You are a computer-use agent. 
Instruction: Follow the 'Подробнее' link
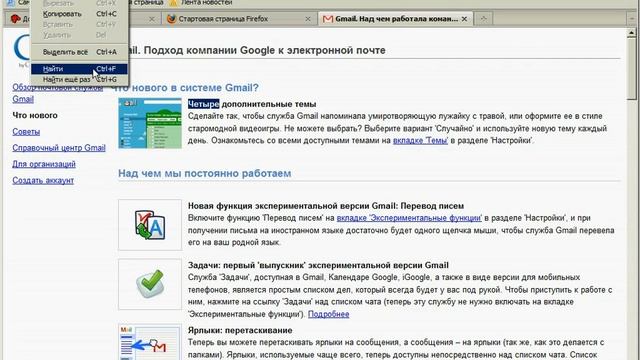click(x=328, y=314)
